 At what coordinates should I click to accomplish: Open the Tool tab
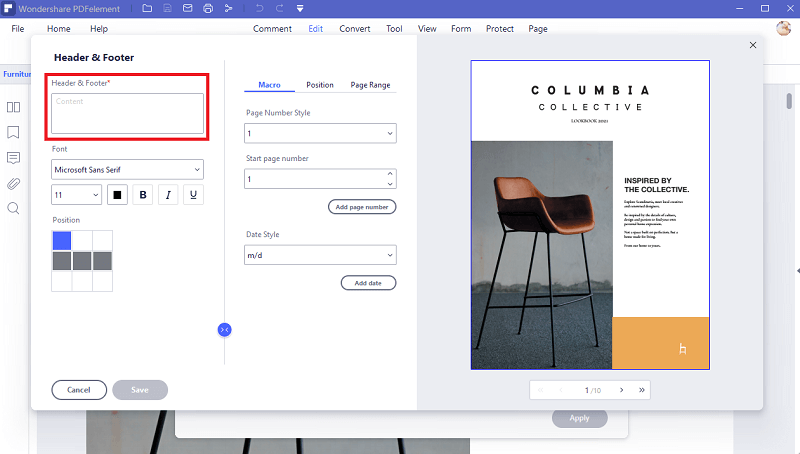click(x=394, y=29)
